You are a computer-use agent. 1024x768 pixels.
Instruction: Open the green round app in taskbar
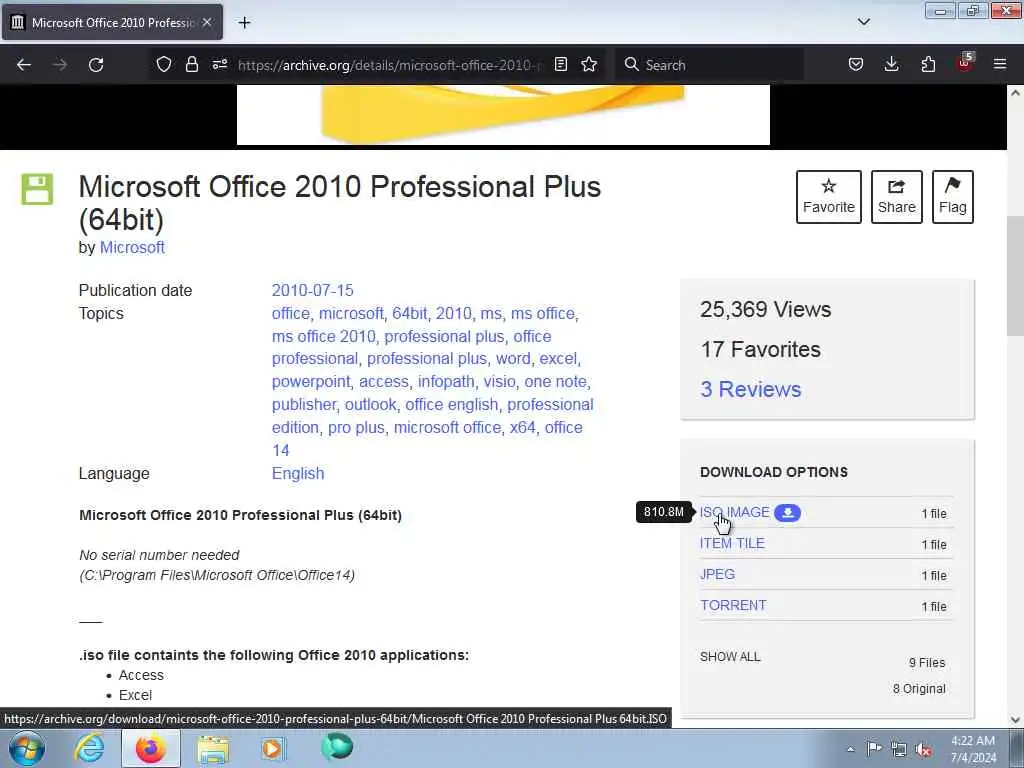[337, 747]
